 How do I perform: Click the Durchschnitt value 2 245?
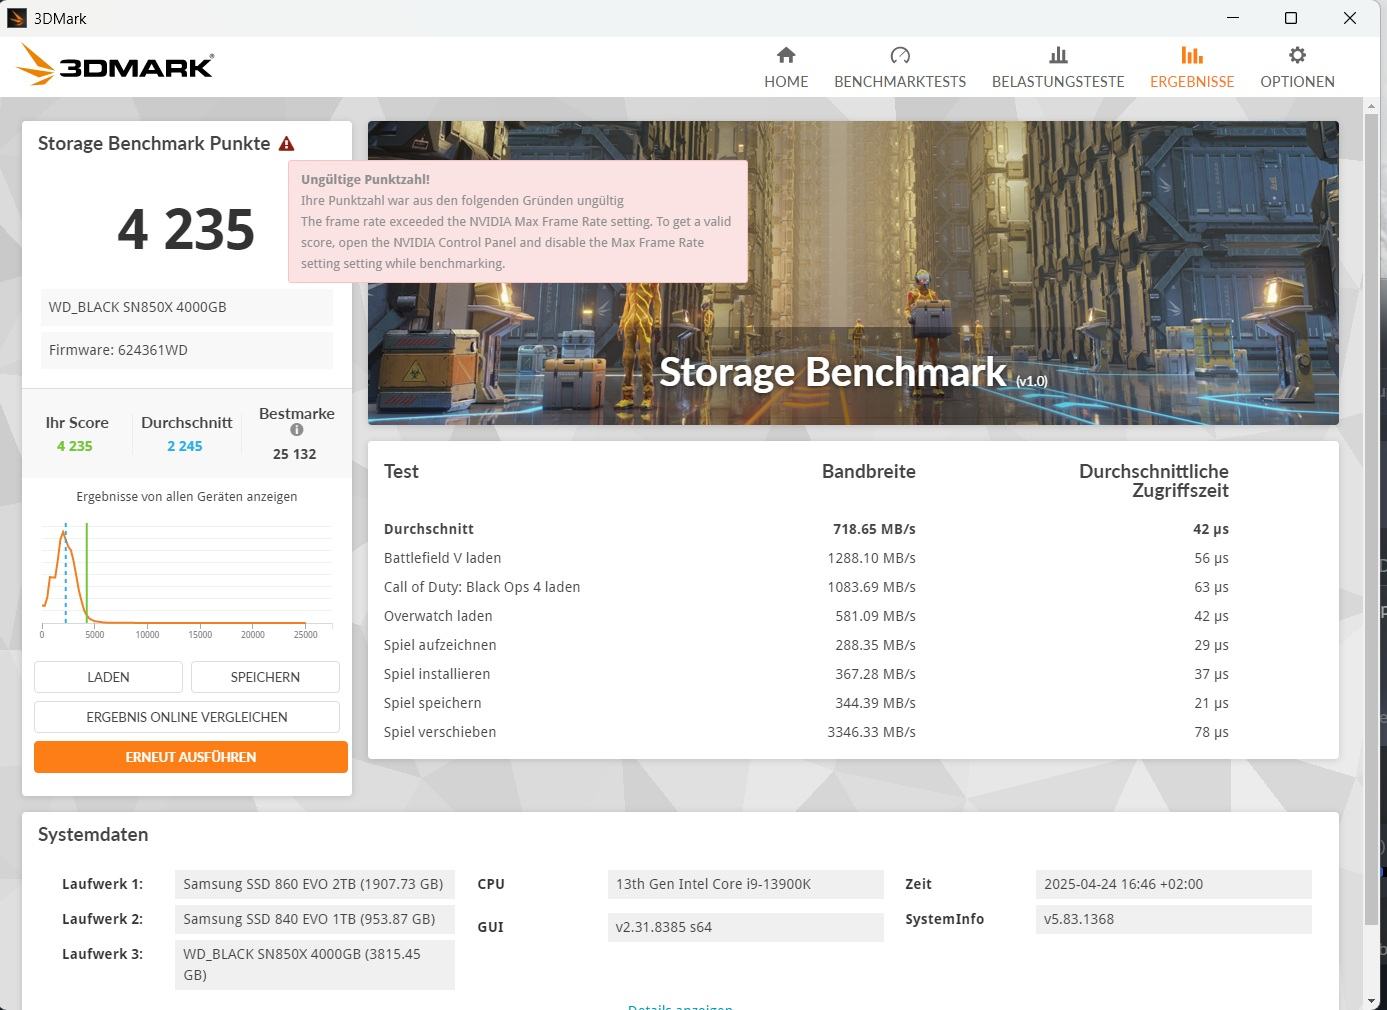pos(185,446)
